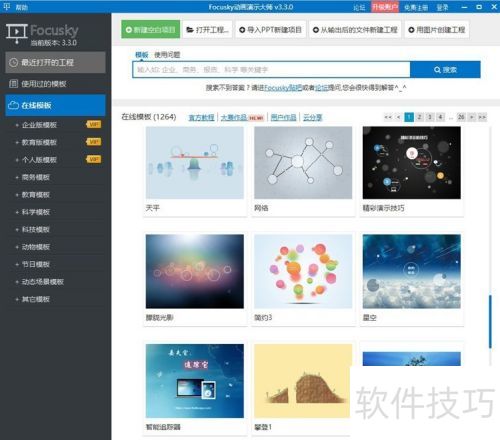
Task: Open 其它模板 category
Action: click(x=35, y=299)
